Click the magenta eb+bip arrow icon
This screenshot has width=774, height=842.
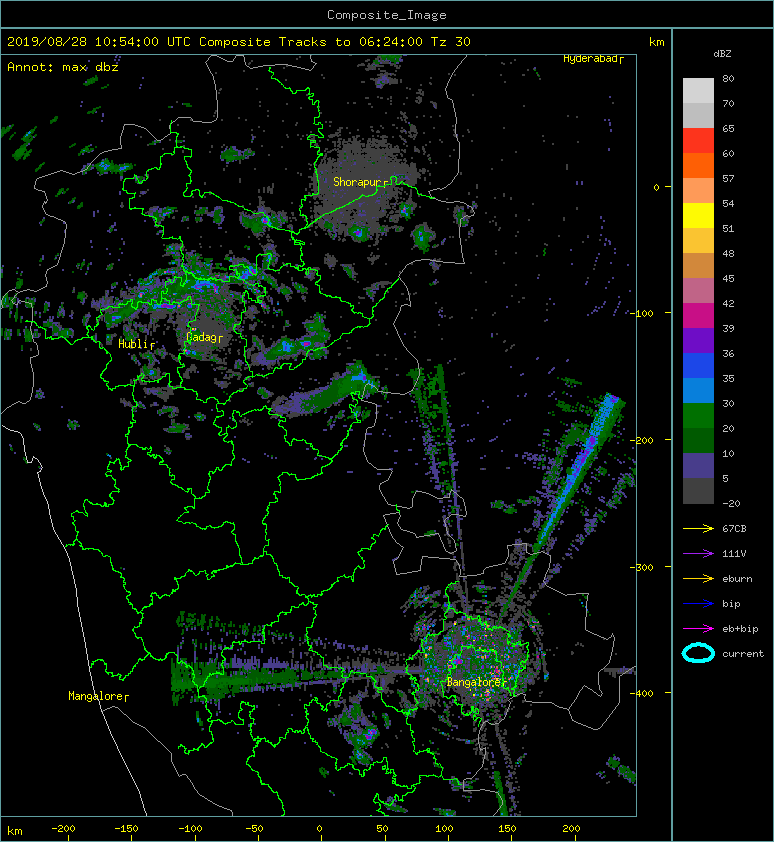(698, 628)
